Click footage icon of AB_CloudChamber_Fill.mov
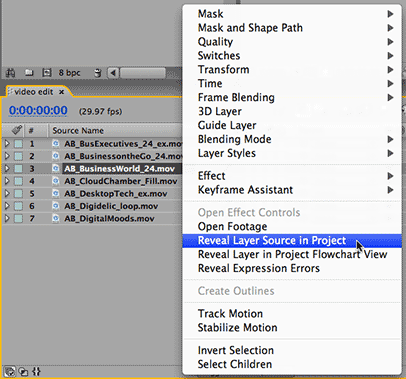Screen dimensions: 406x379 pos(56,181)
